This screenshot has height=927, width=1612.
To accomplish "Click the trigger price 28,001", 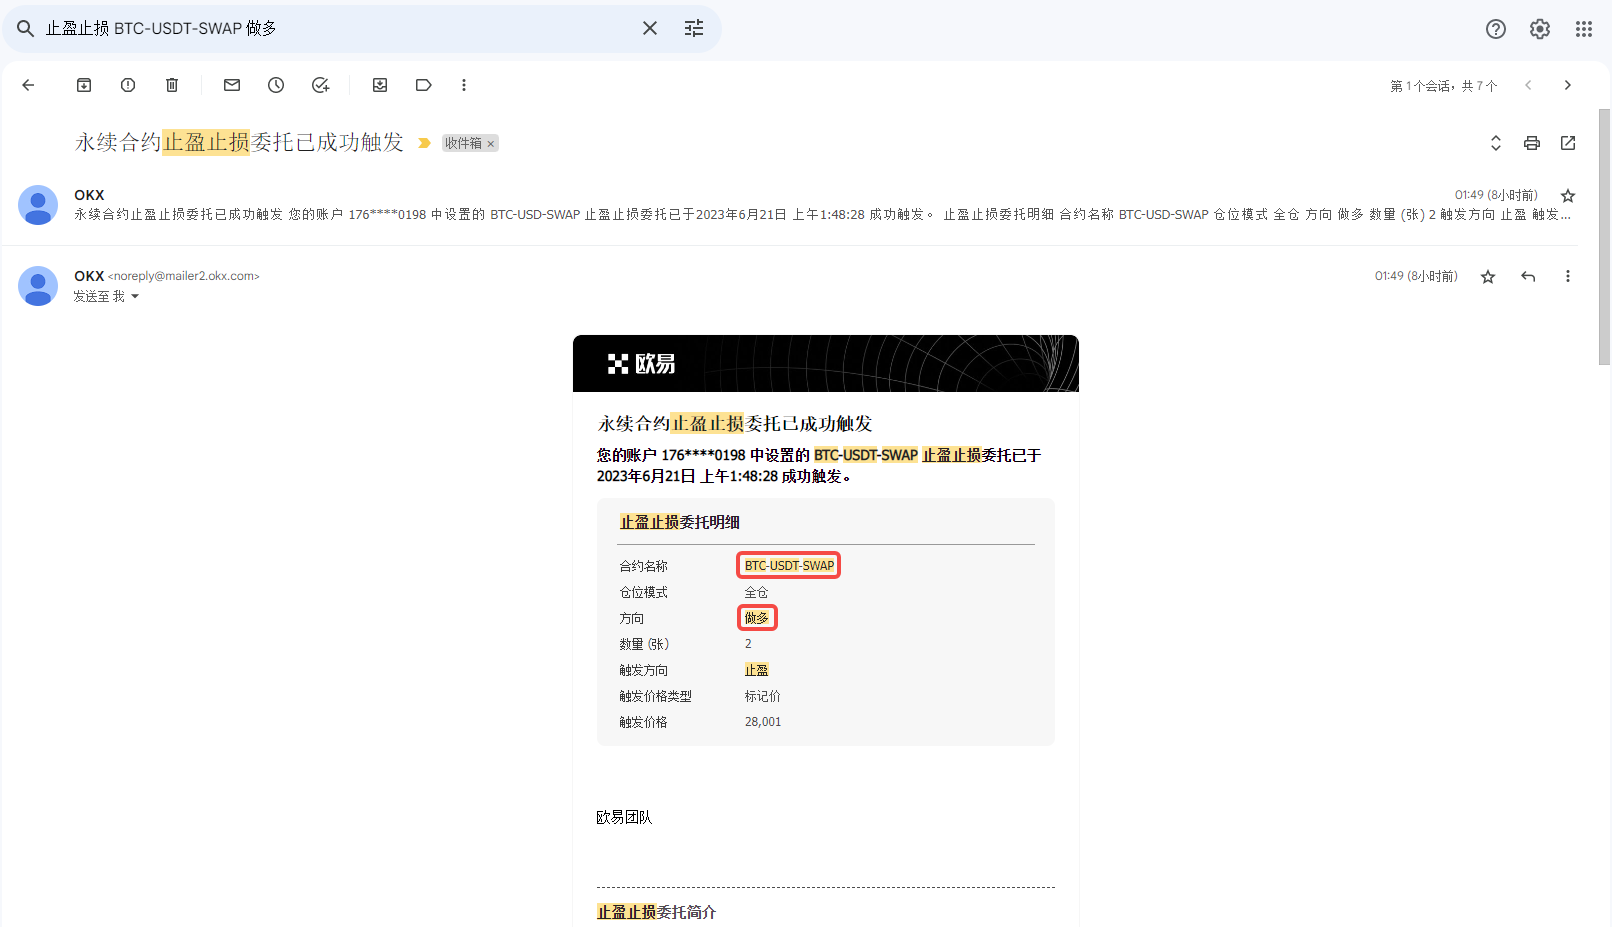I will tap(763, 722).
